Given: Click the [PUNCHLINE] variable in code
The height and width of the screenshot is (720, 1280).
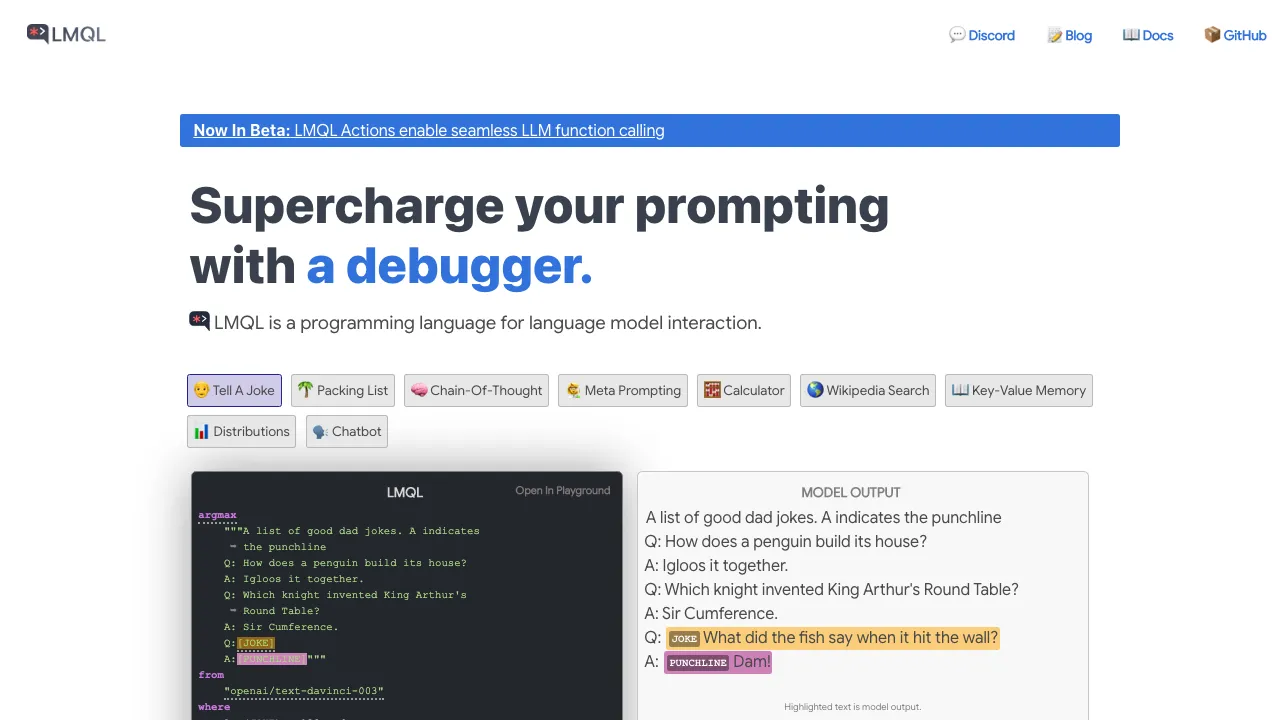Looking at the screenshot, I should [x=271, y=659].
